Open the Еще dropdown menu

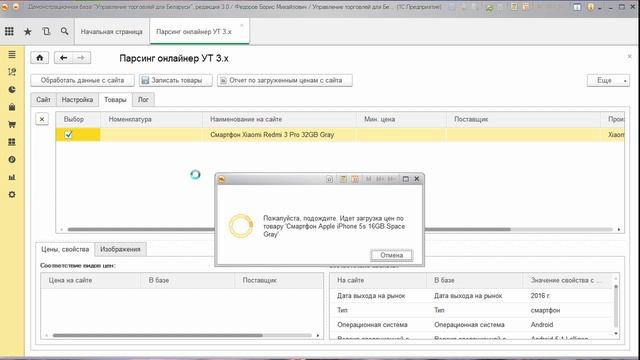[x=608, y=80]
